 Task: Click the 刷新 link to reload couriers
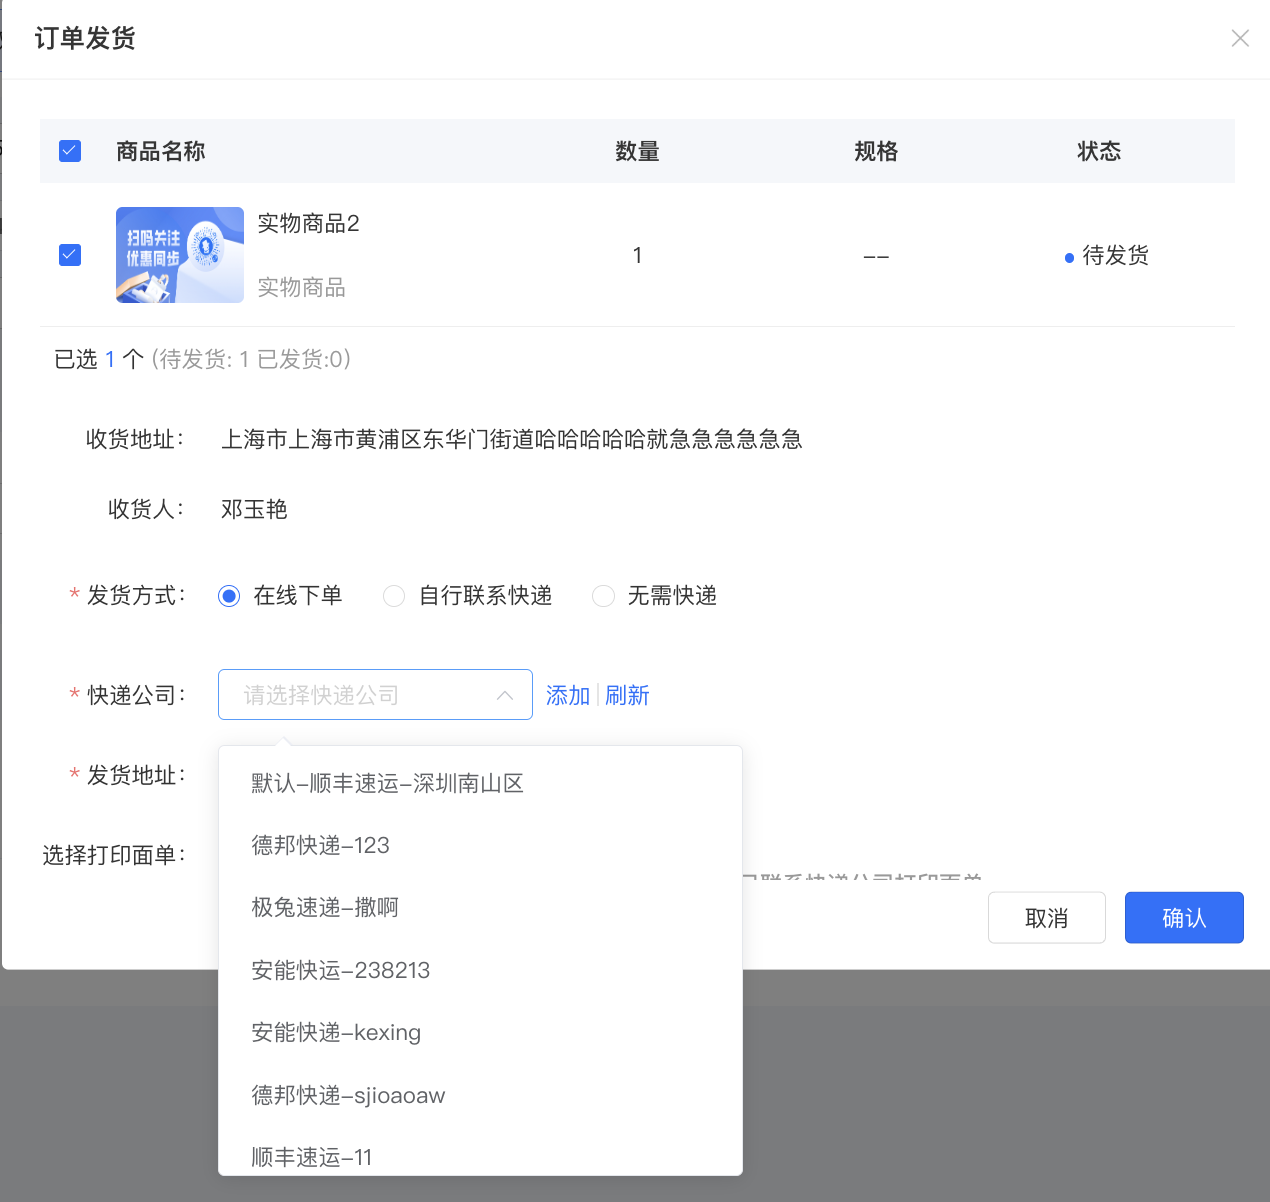(x=627, y=695)
